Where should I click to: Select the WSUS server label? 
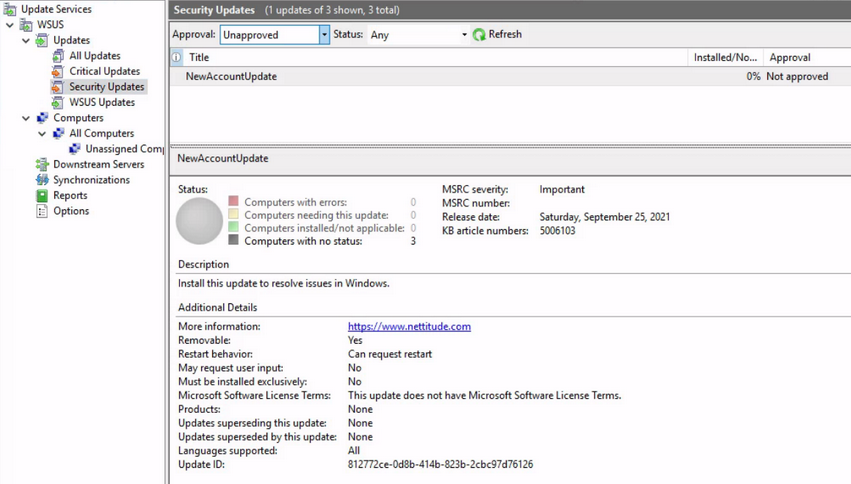(x=50, y=24)
